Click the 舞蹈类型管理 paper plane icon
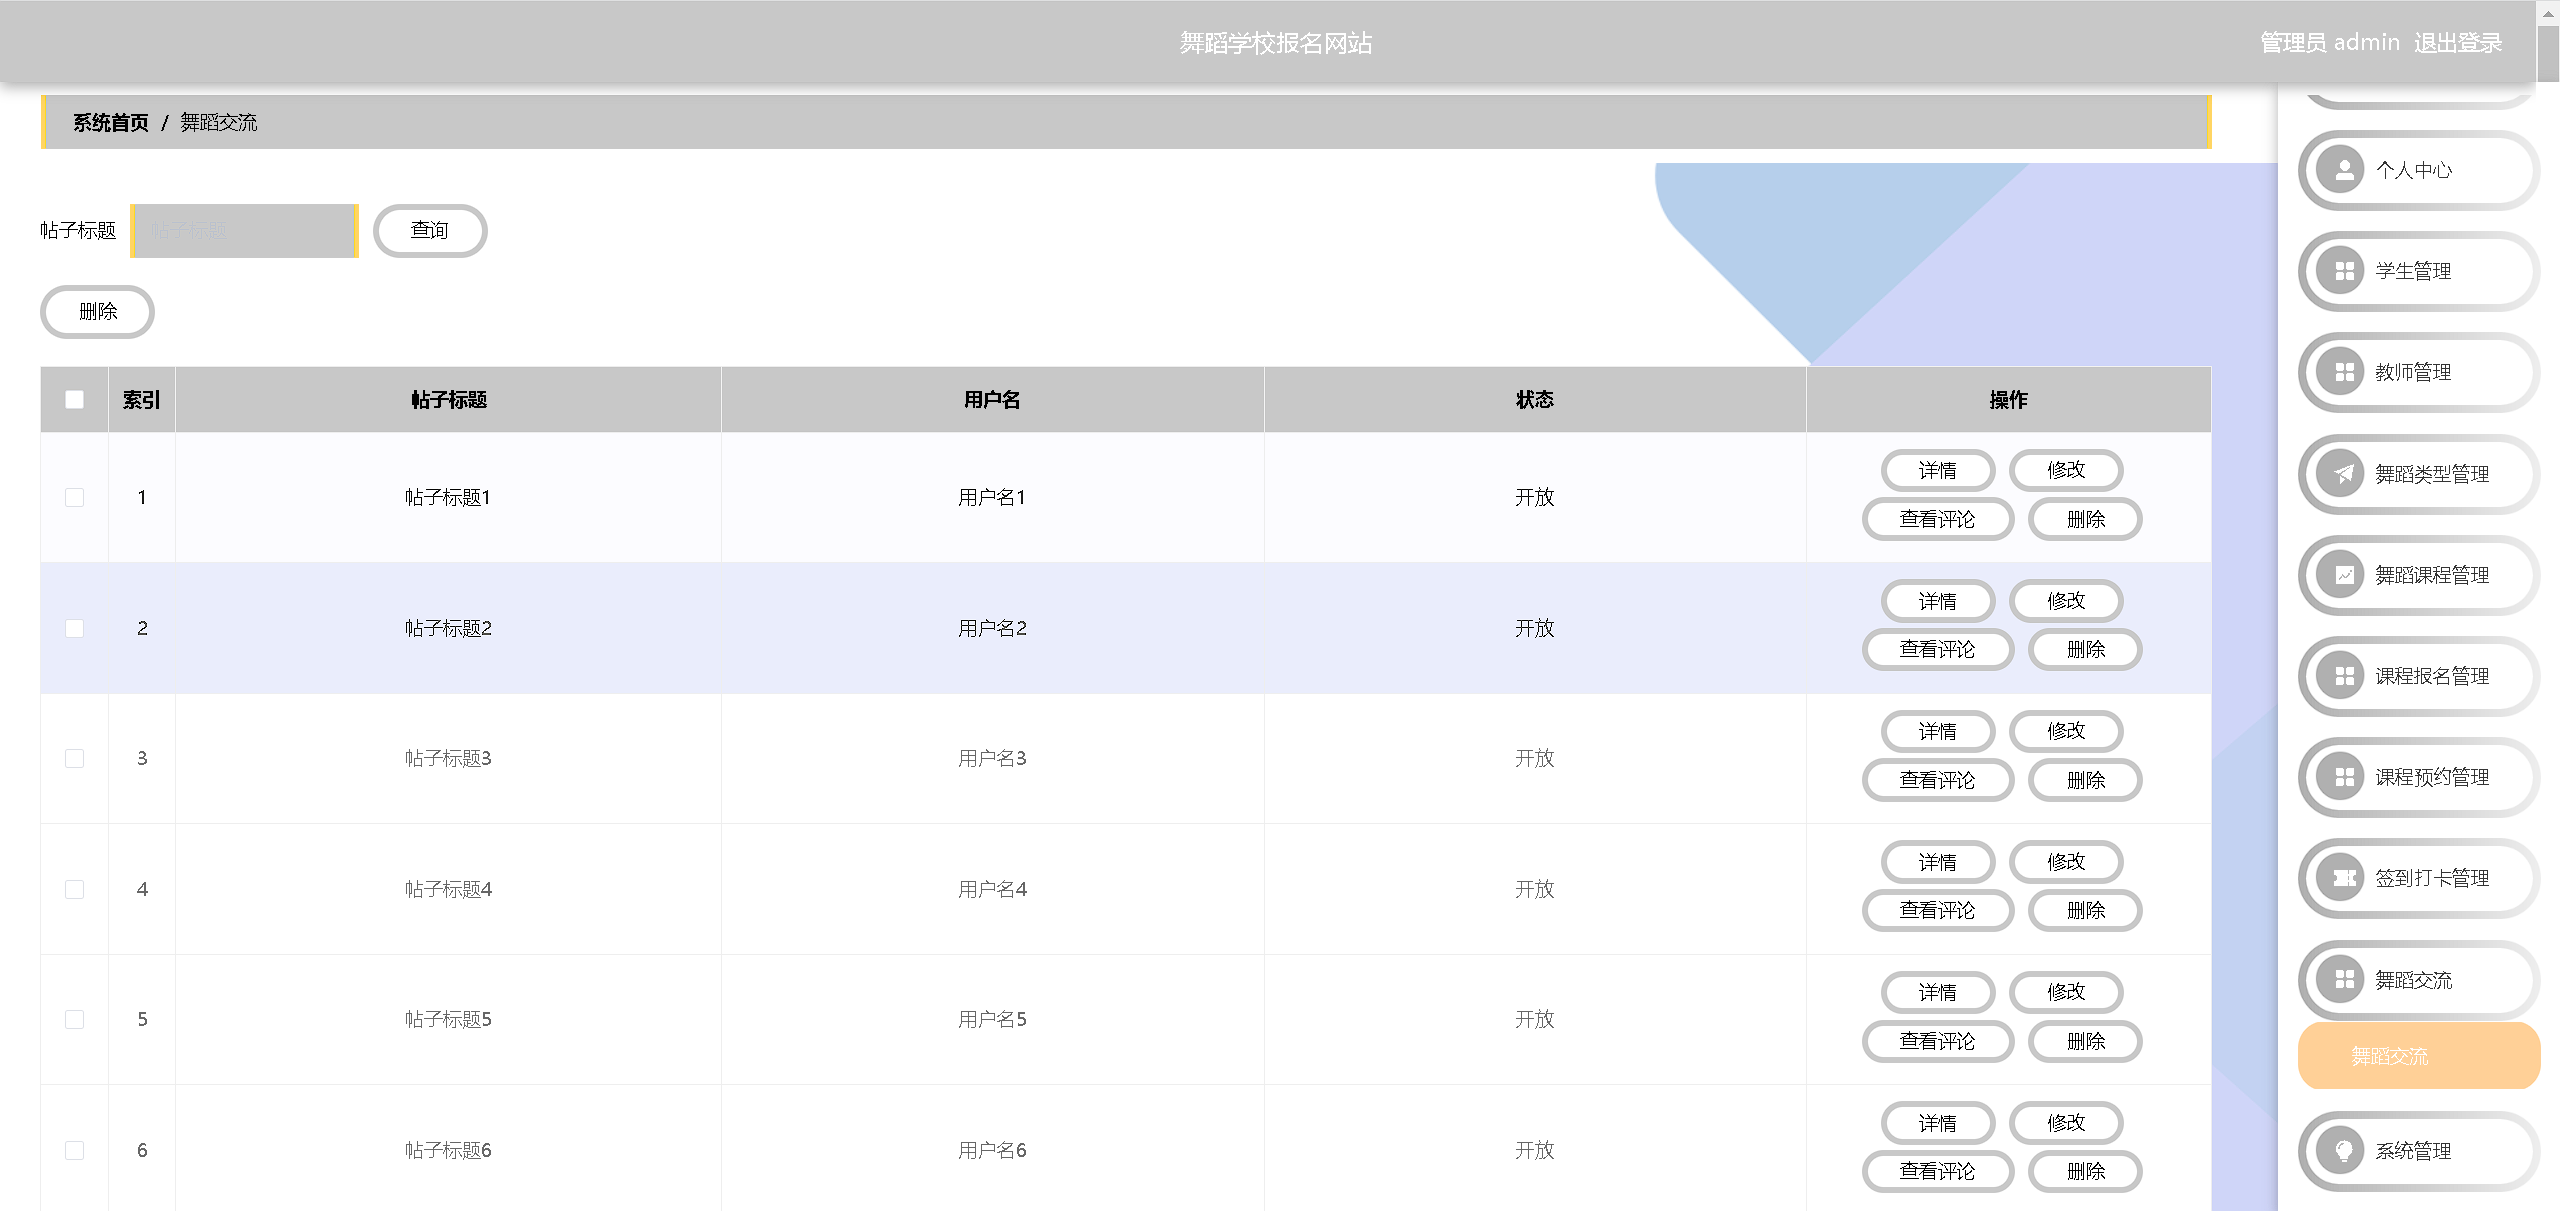The width and height of the screenshot is (2560, 1211). (2343, 474)
